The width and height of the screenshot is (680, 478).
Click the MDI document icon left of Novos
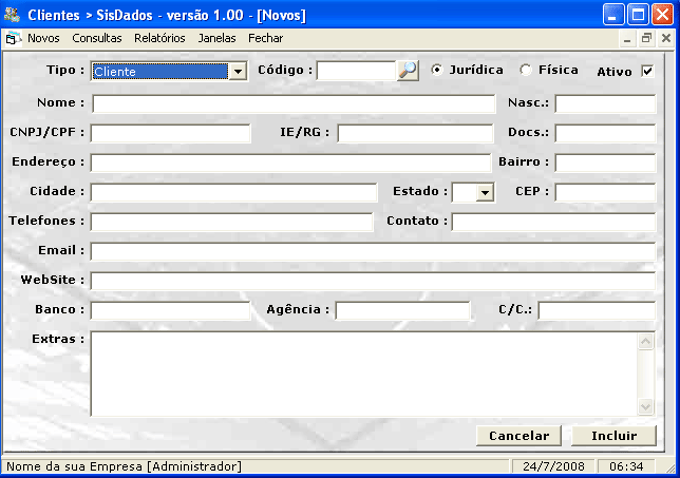click(x=13, y=39)
